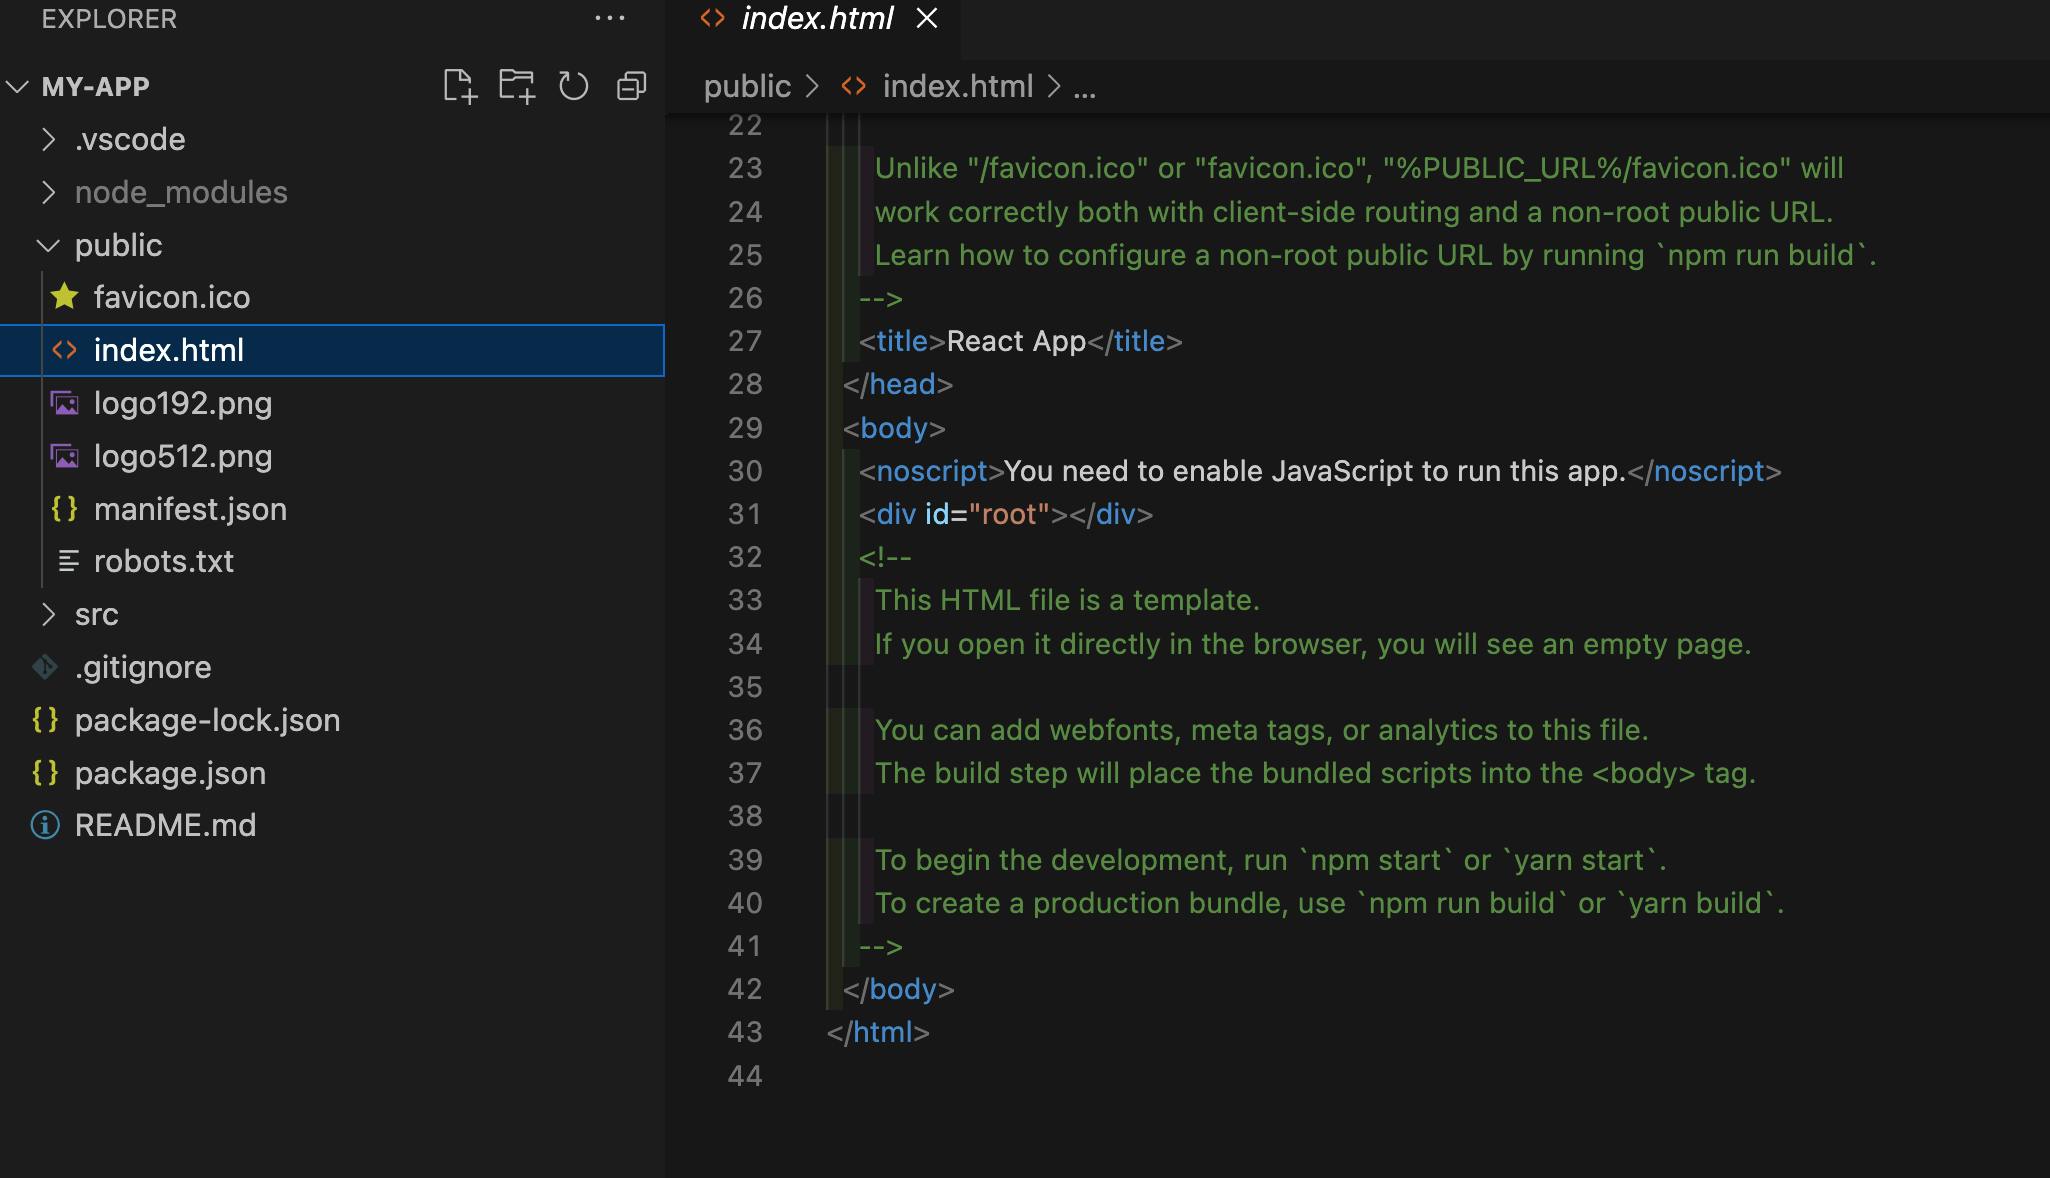Select index.html in the file tree
Viewport: 2050px width, 1178px height.
(332, 350)
